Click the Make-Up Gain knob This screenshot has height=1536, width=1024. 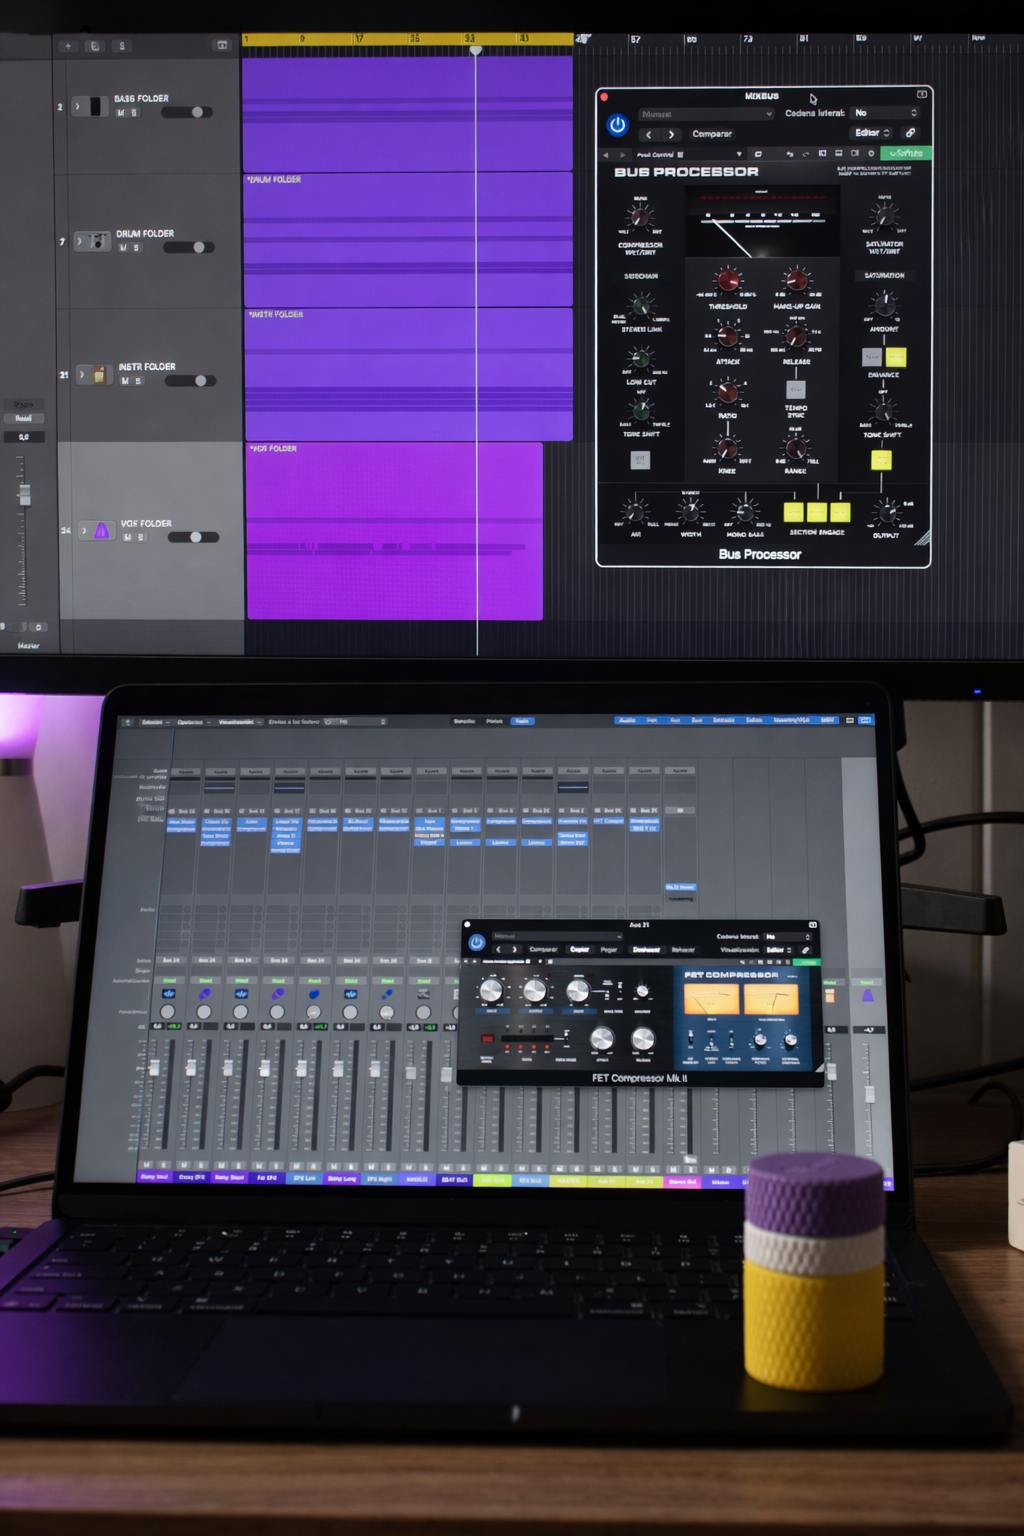click(796, 280)
